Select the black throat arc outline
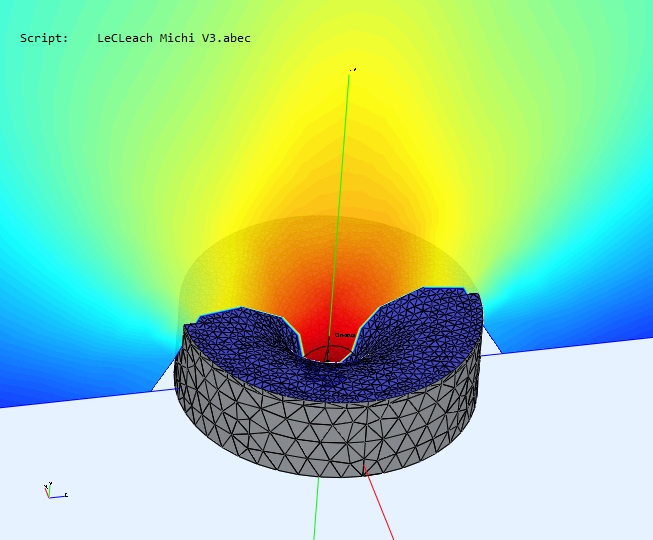The image size is (653, 540). [x=327, y=351]
